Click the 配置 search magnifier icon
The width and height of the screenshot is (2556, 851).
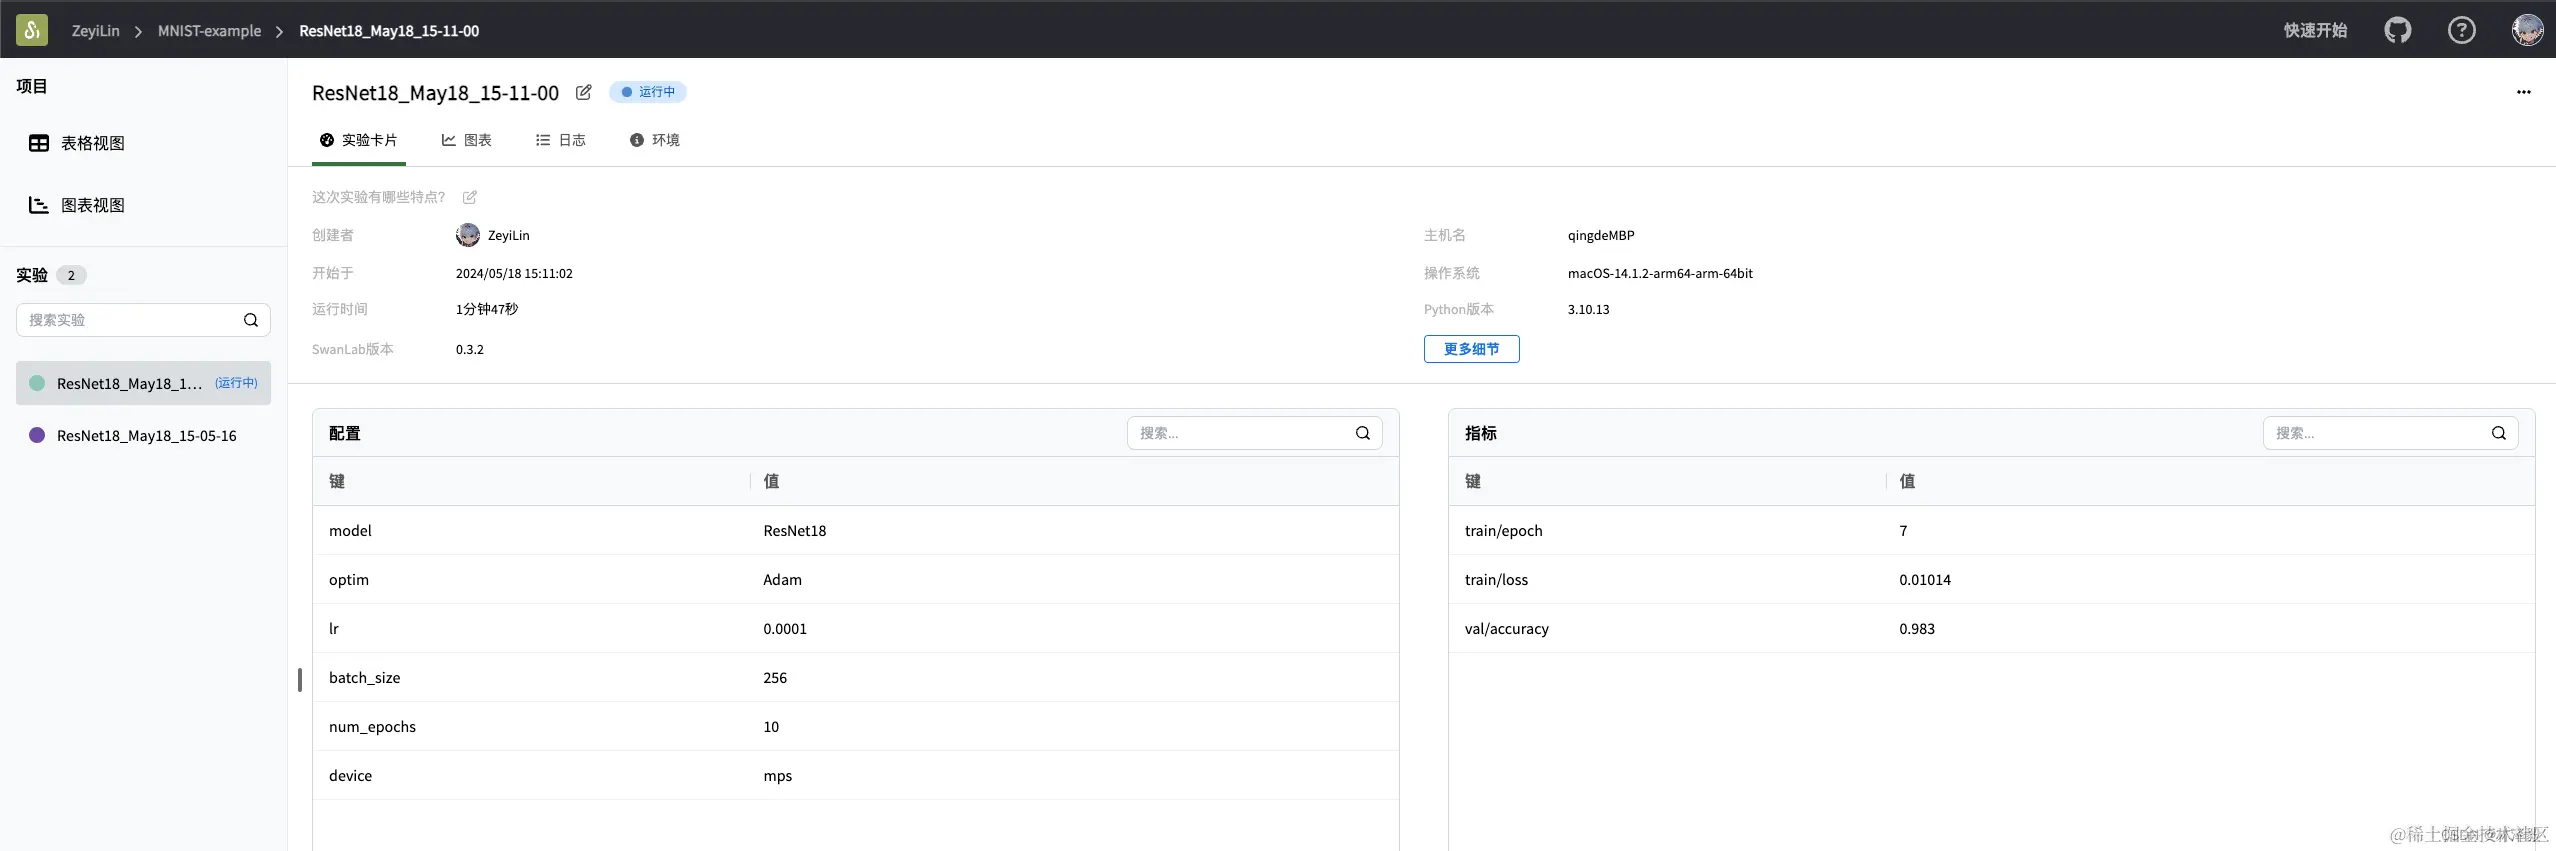pyautogui.click(x=1362, y=433)
